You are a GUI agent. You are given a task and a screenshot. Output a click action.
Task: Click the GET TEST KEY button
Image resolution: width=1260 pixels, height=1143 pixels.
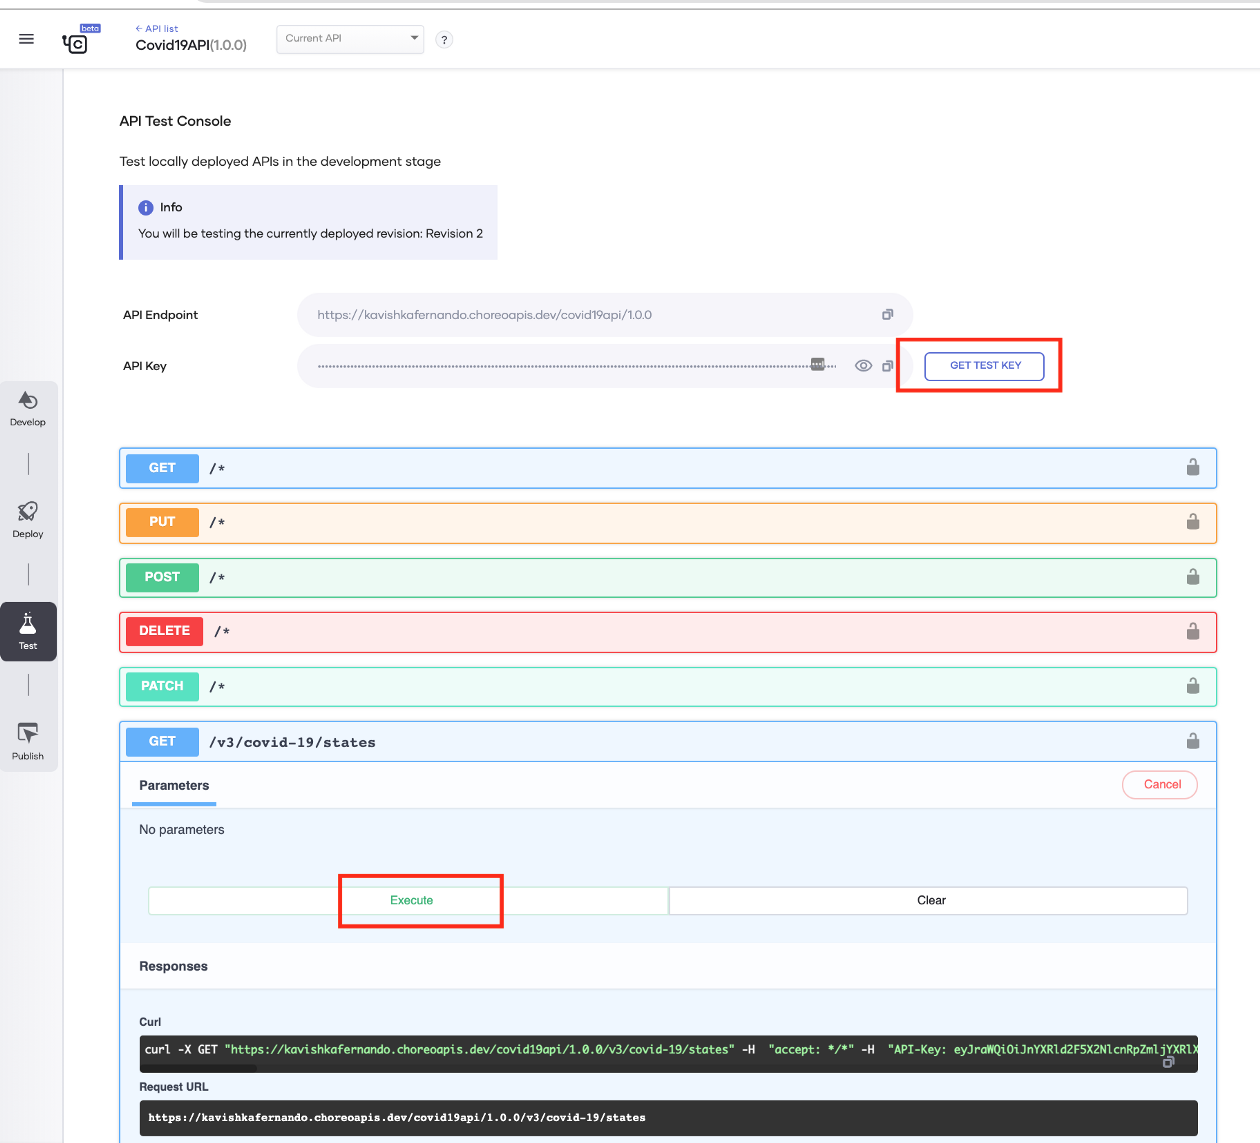pyautogui.click(x=984, y=366)
